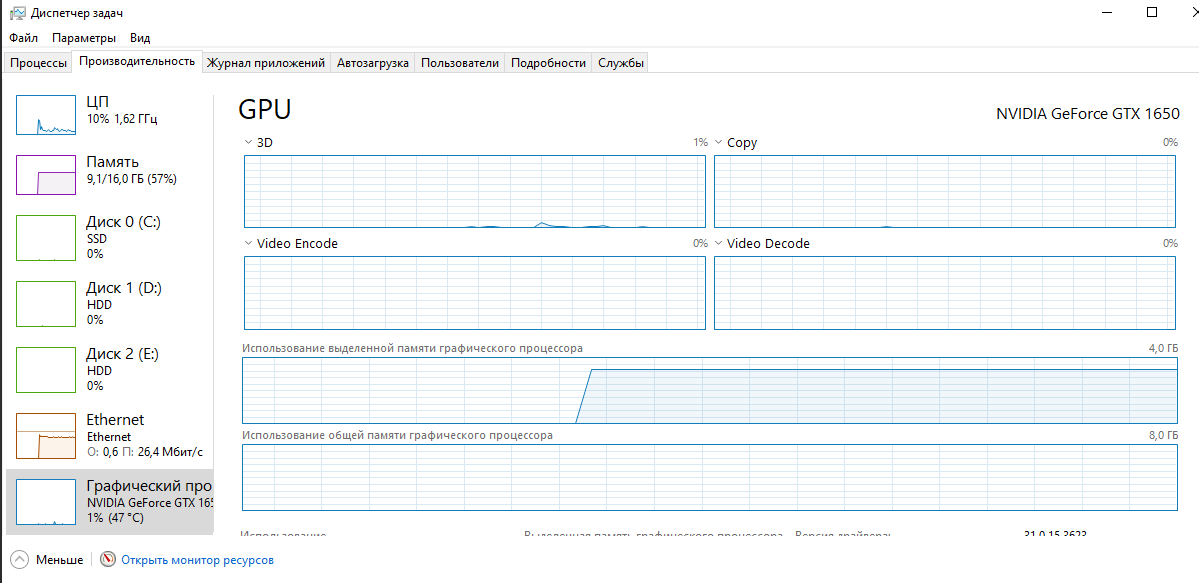Screen dimensions: 1199x583
Task: Select Диск 1 (D:) HDD graph icon
Action: pyautogui.click(x=46, y=304)
